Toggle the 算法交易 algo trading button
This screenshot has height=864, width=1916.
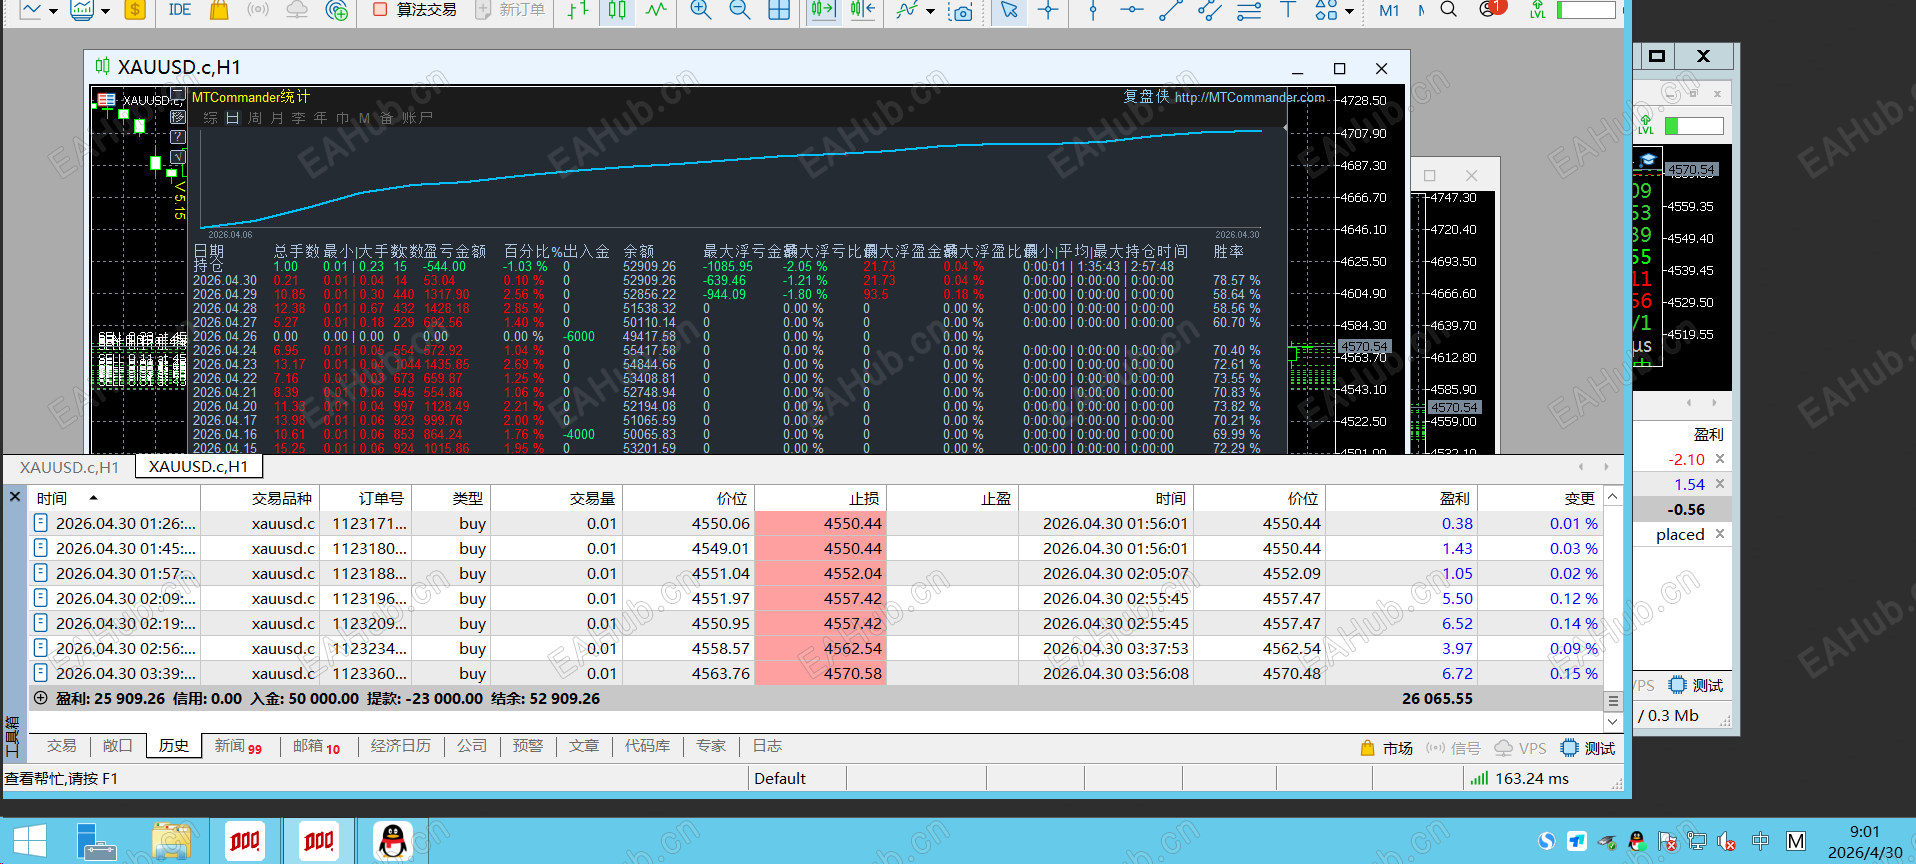[415, 10]
